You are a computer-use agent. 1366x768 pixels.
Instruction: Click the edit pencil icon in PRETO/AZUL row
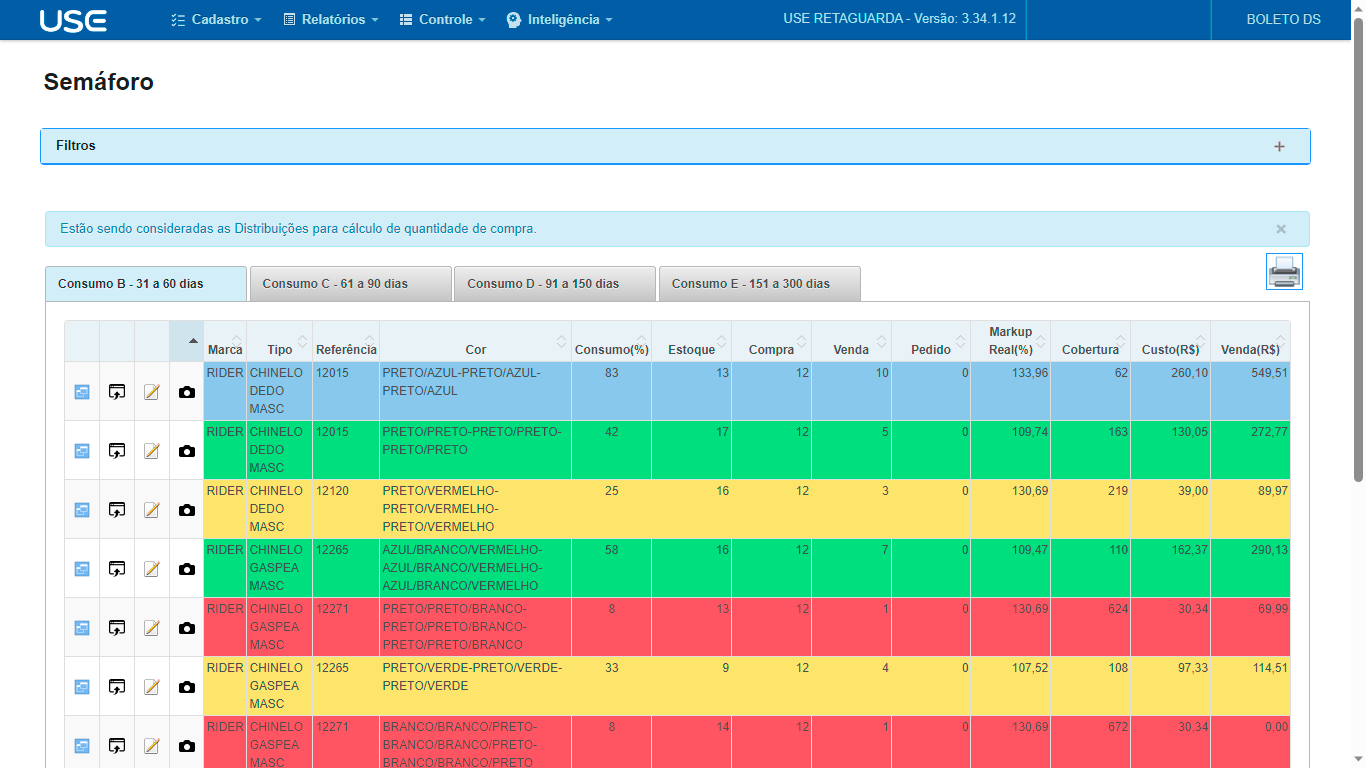[x=152, y=392]
